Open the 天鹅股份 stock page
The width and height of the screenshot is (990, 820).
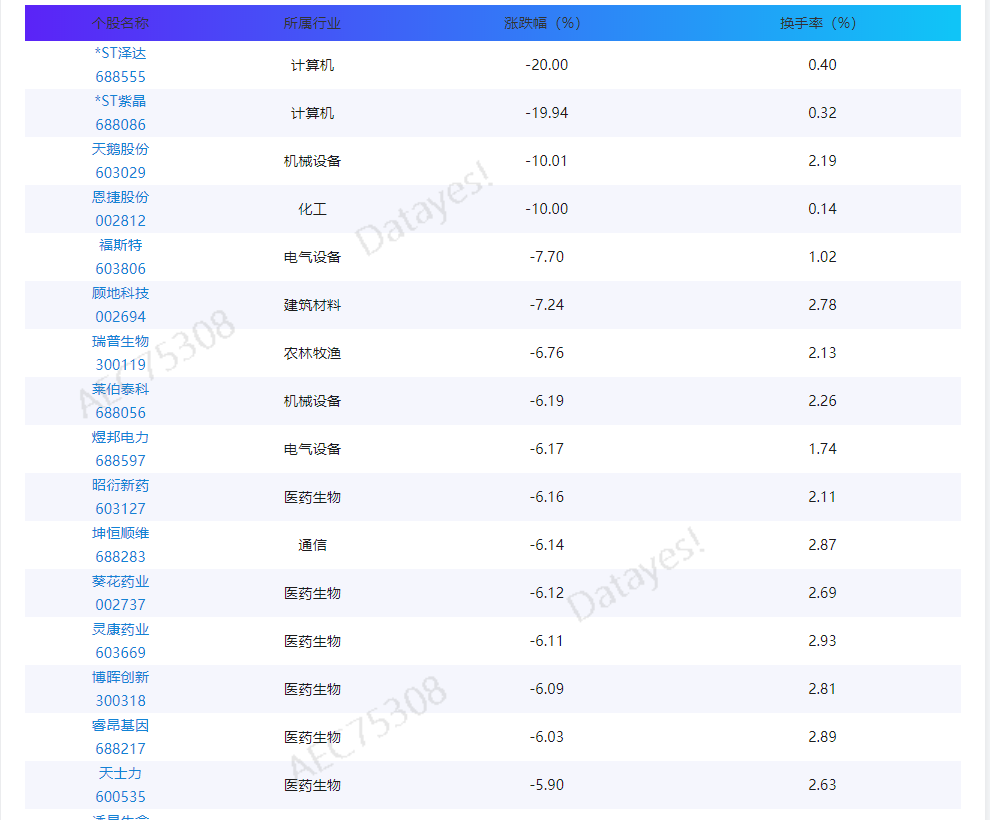click(x=121, y=149)
